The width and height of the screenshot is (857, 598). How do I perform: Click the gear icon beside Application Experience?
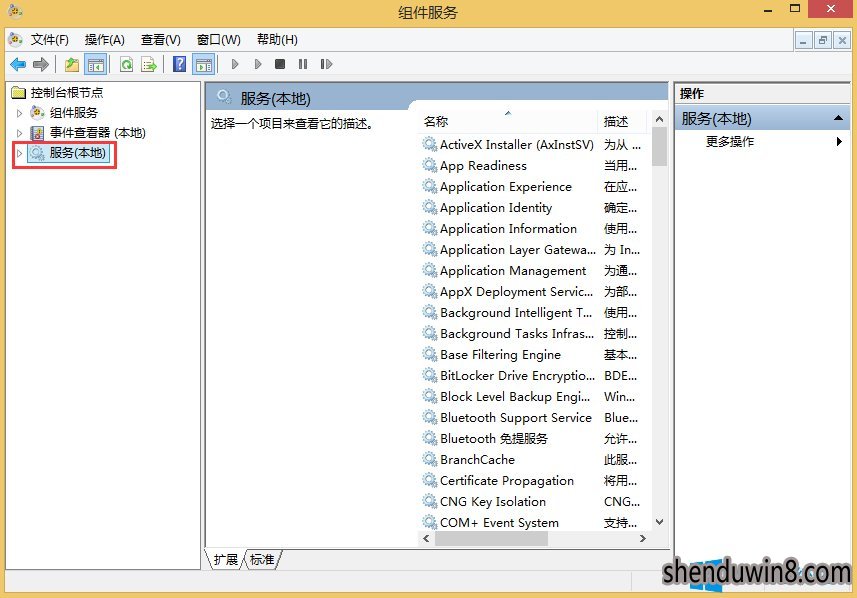(x=430, y=186)
